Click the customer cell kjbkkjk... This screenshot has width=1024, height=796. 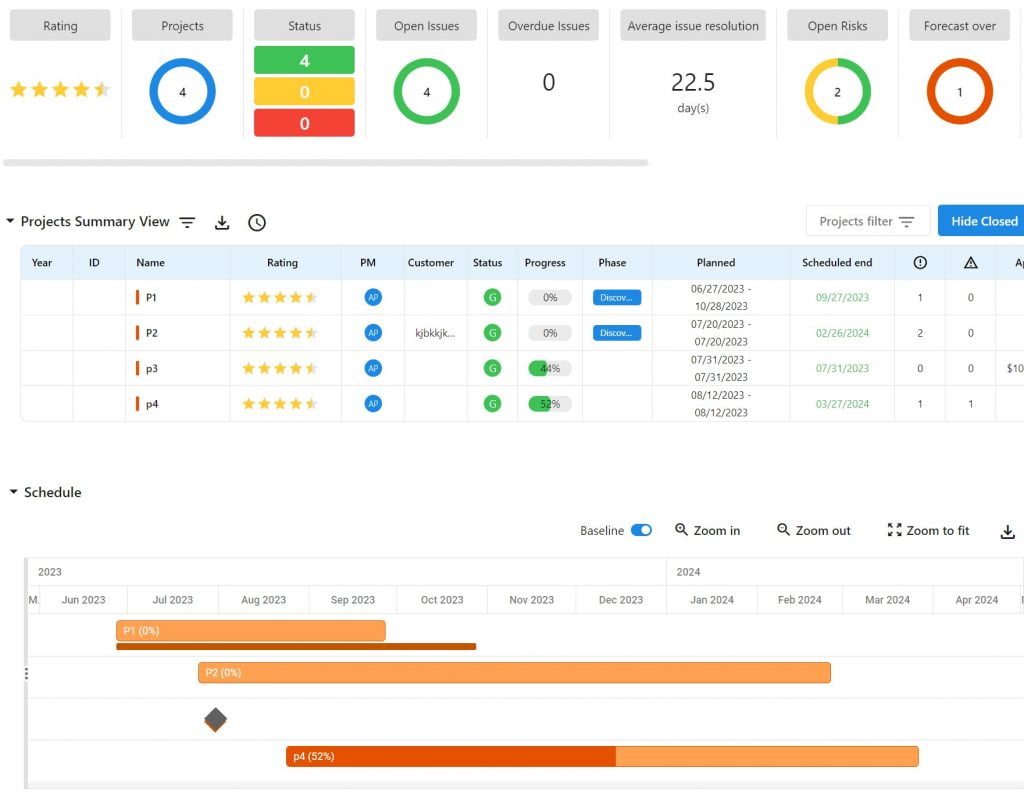click(x=435, y=332)
